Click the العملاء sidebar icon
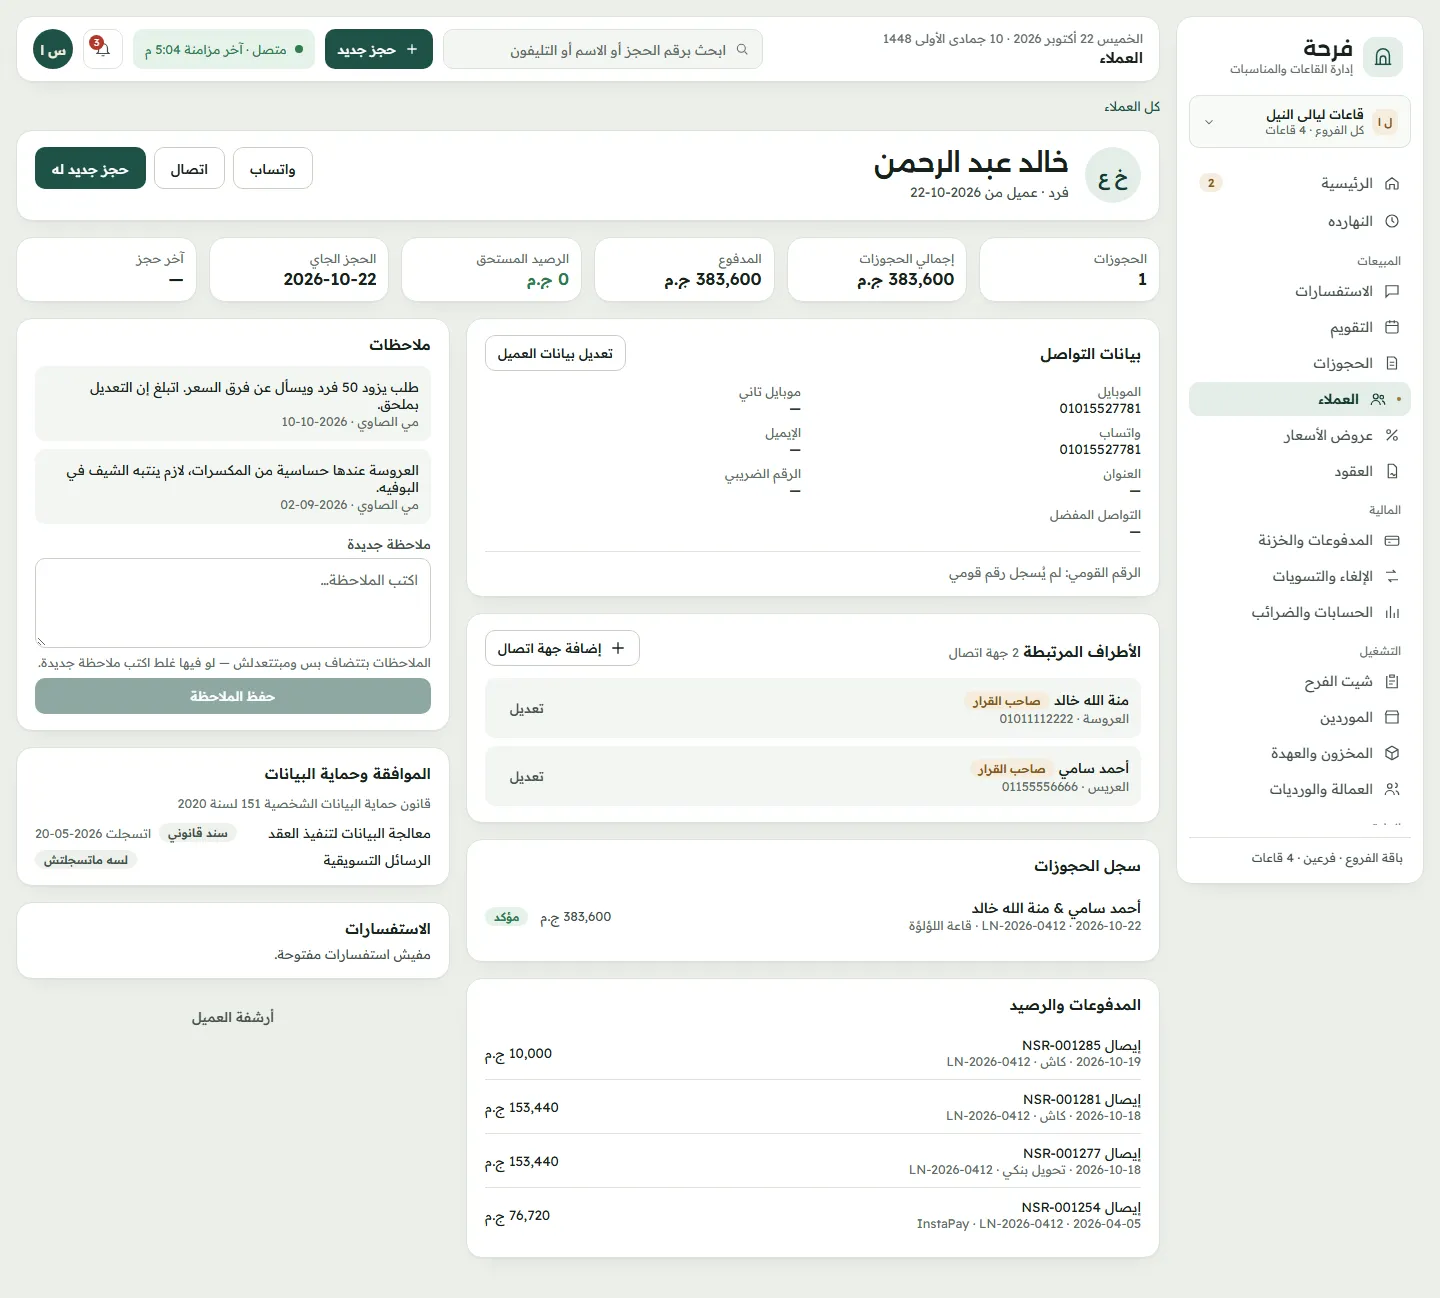The height and width of the screenshot is (1298, 1440). [x=1378, y=399]
